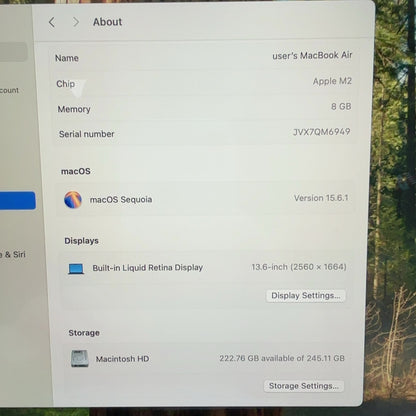Click the 222.76 GB available storage text
The image size is (416, 416).
(282, 358)
